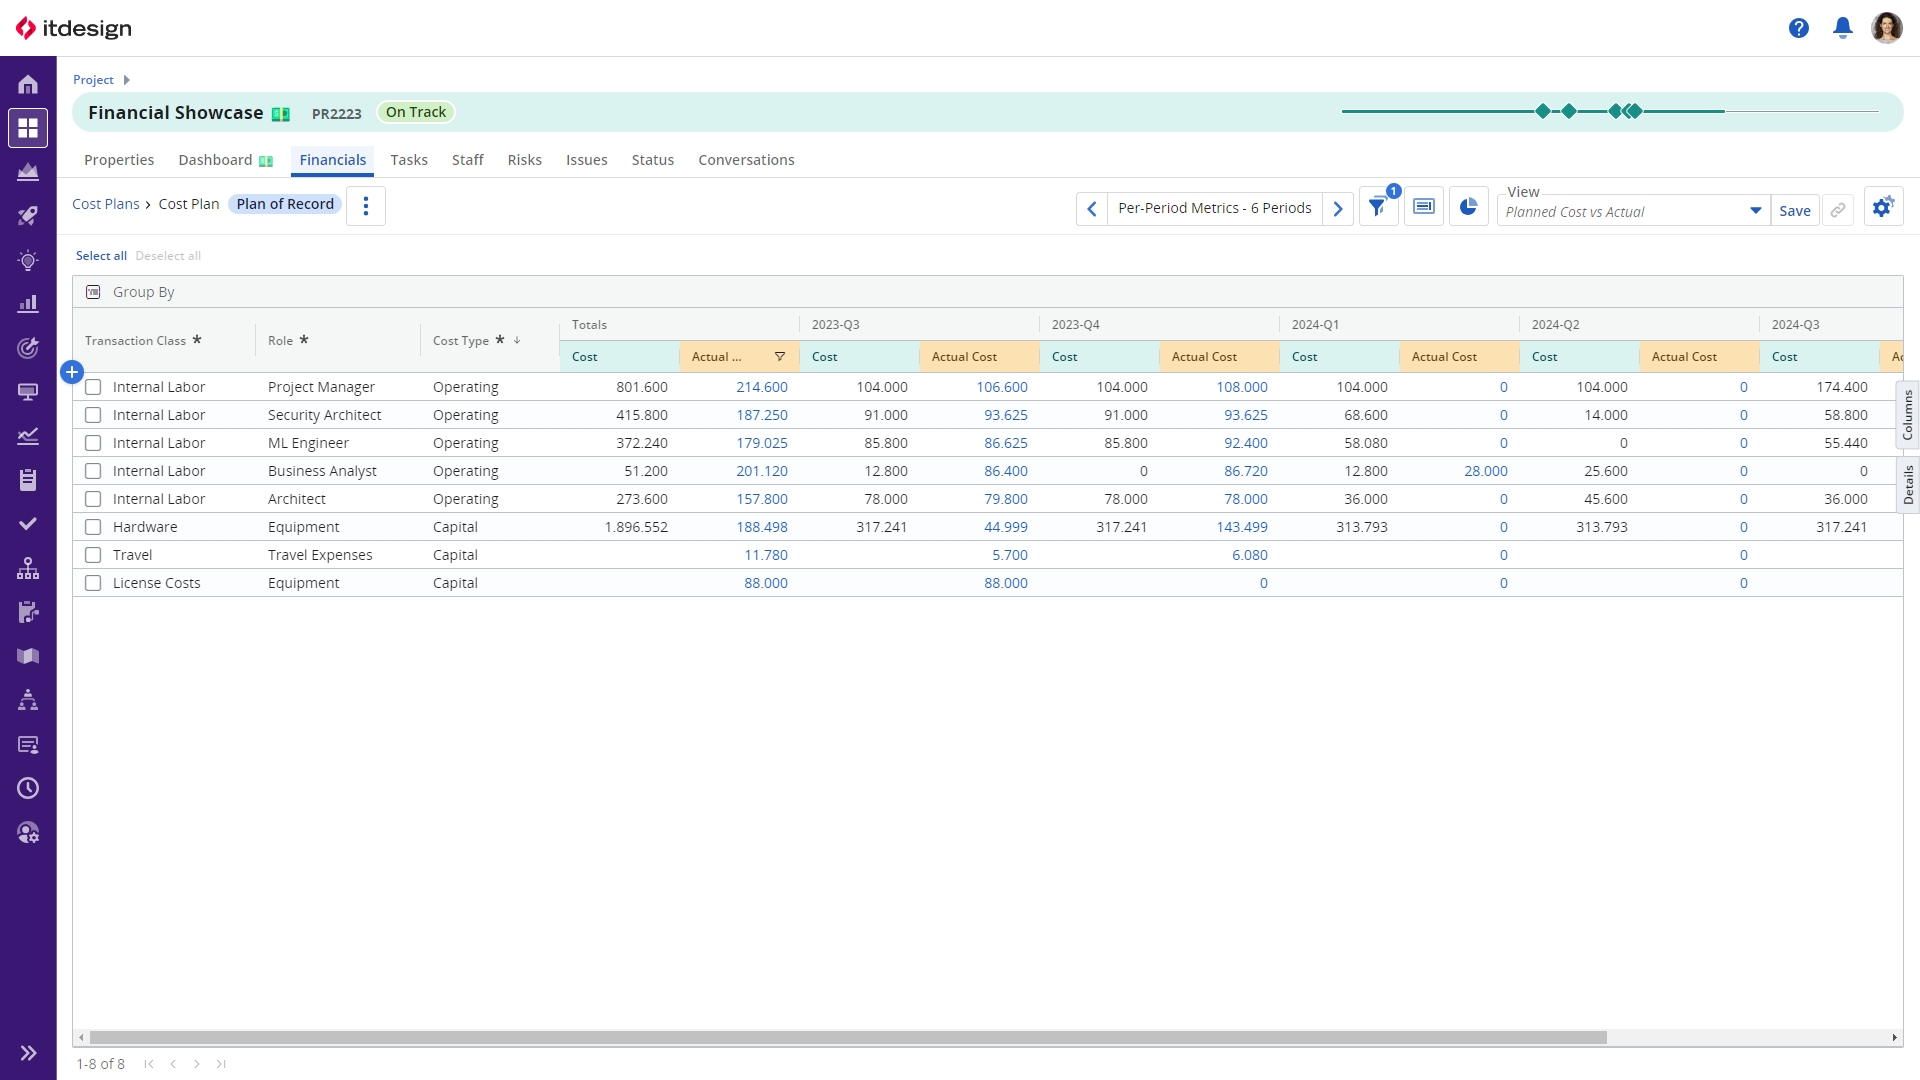Expand the sidebar with double-chevron icon
The height and width of the screenshot is (1080, 1920).
pyautogui.click(x=28, y=1052)
